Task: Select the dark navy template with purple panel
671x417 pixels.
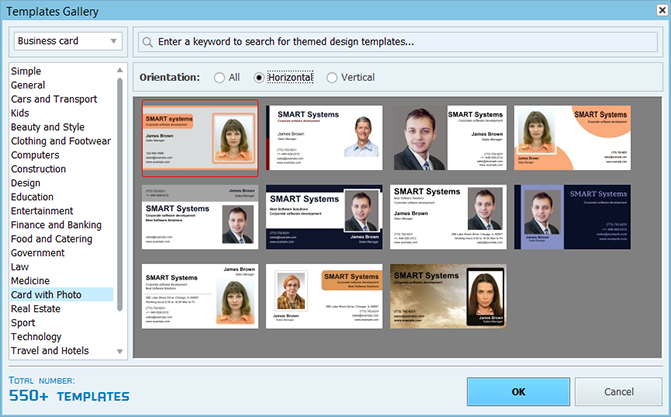Action: pos(572,217)
